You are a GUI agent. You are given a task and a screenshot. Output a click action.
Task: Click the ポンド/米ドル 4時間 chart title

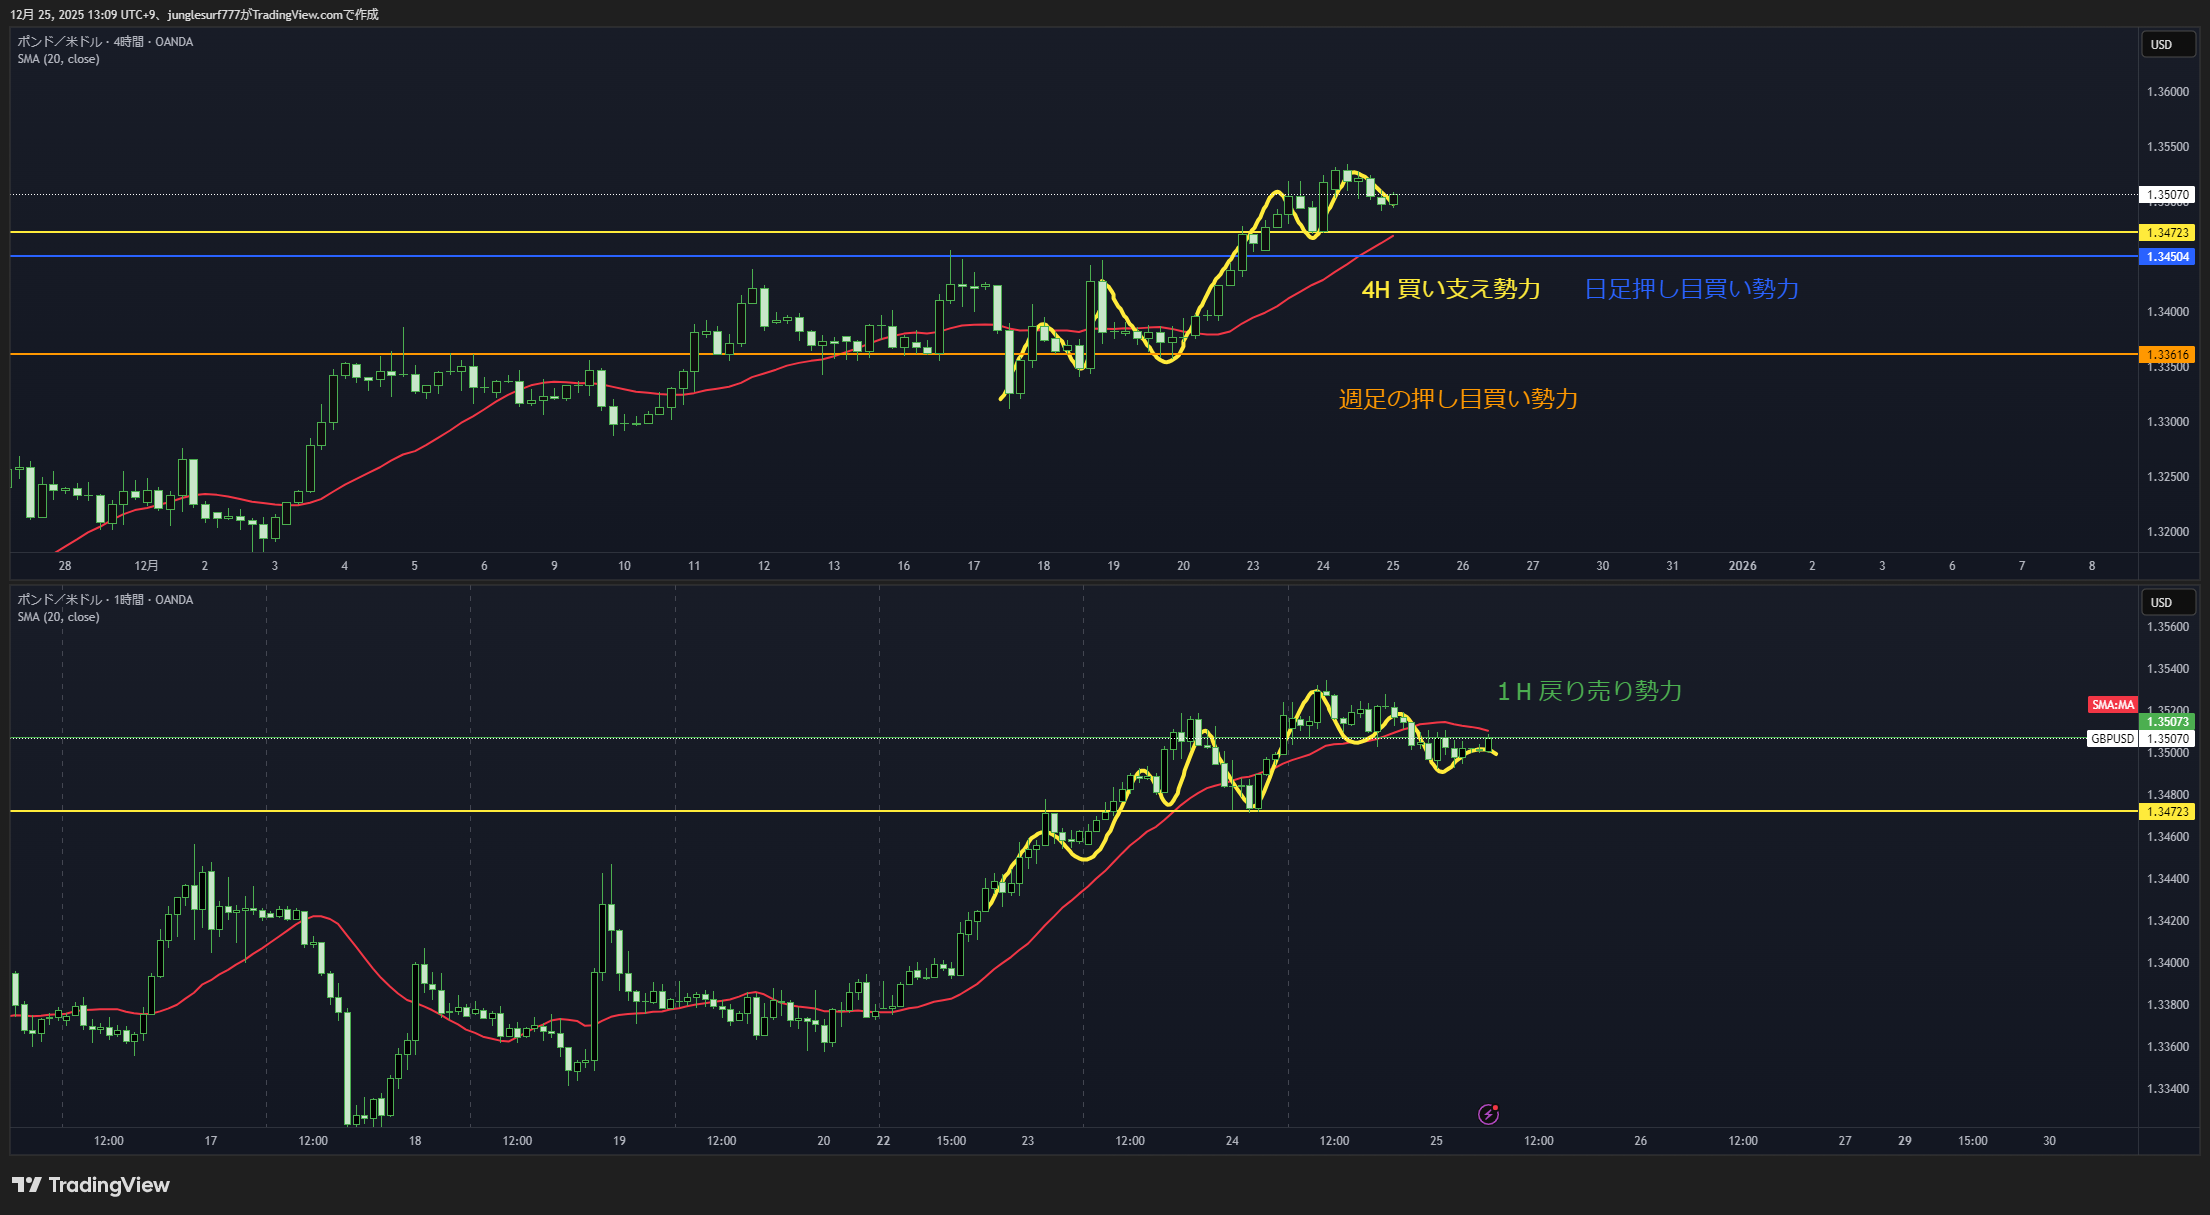point(105,42)
